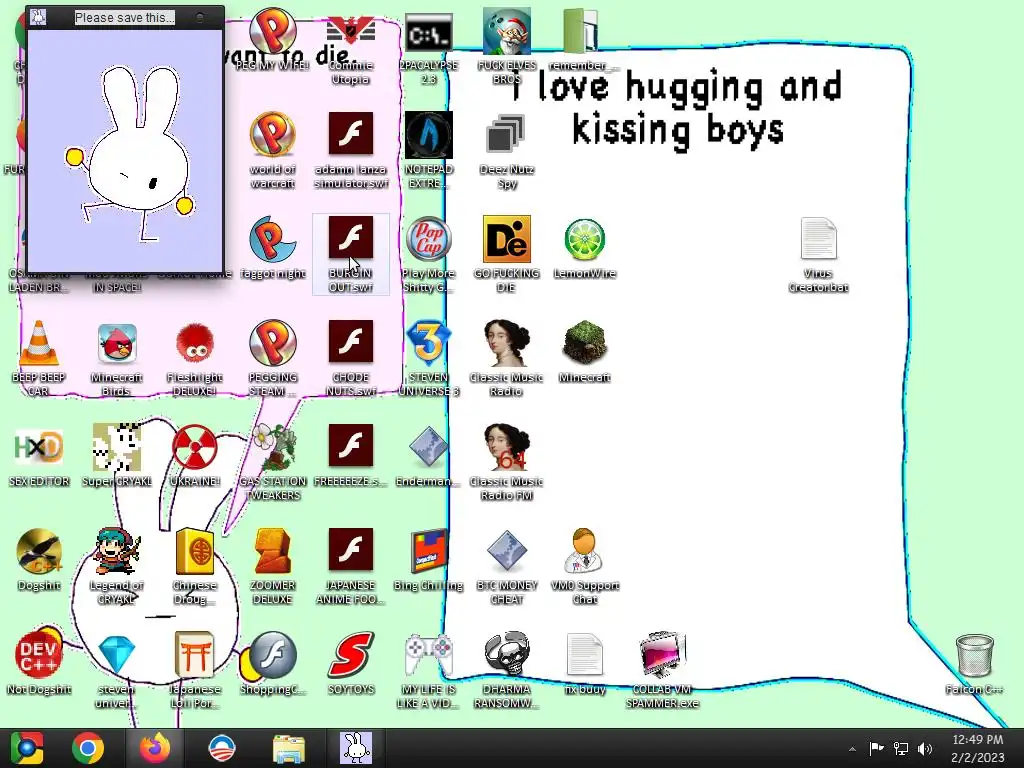Open Firefox from the taskbar

(155, 748)
